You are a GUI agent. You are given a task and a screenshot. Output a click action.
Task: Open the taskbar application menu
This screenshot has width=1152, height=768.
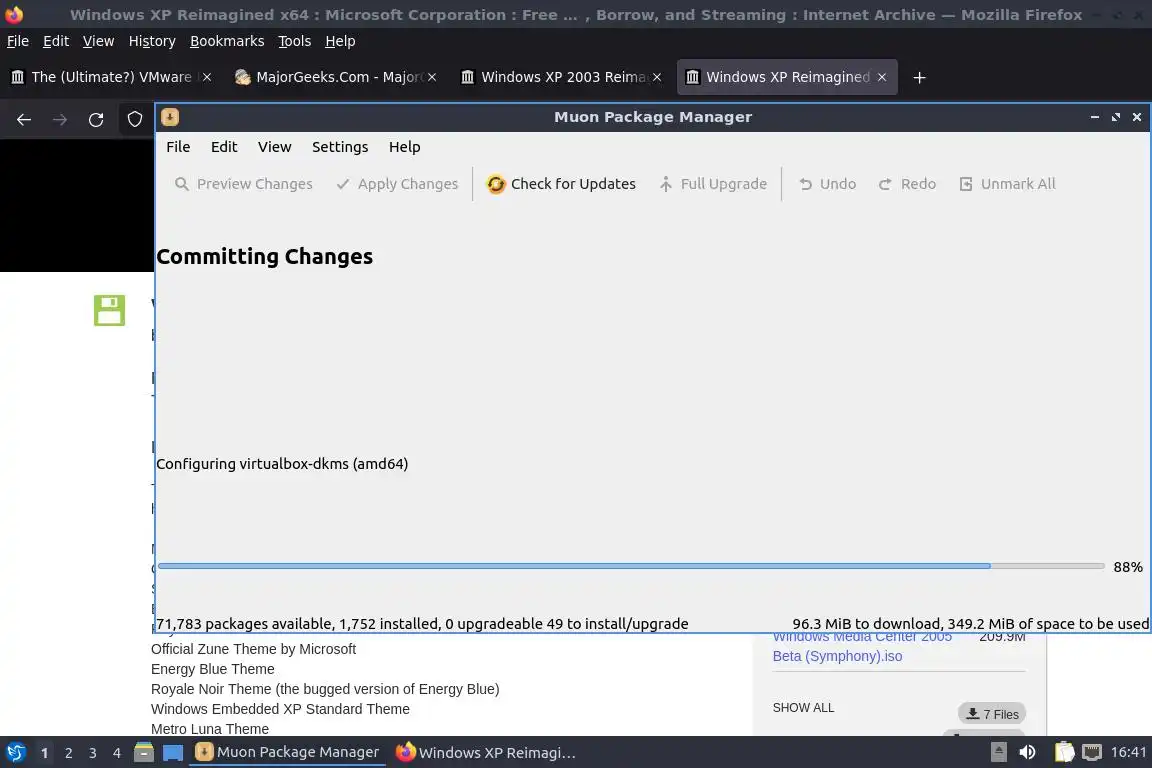pyautogui.click(x=15, y=753)
